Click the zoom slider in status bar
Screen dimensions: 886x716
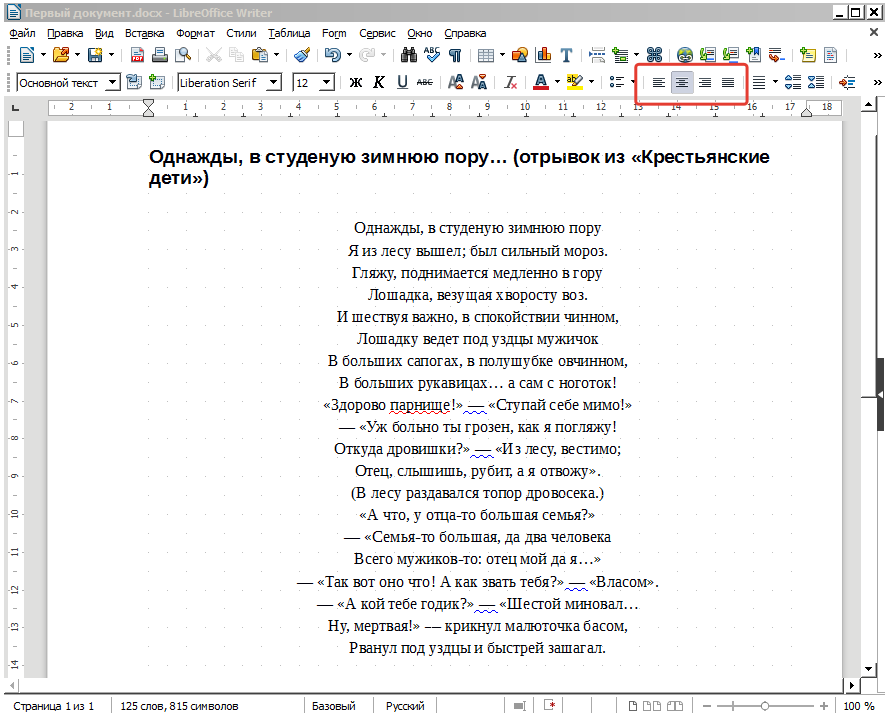pos(765,706)
